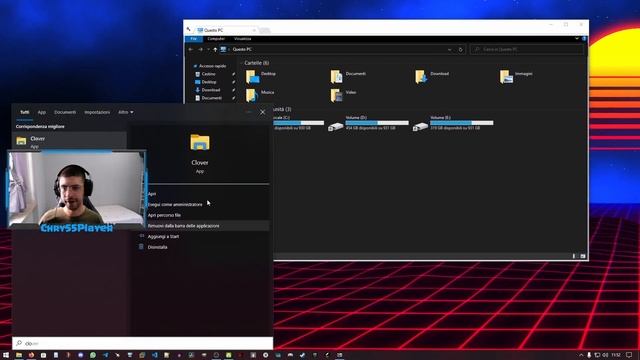Open the File Explorer help icon

tap(584, 39)
